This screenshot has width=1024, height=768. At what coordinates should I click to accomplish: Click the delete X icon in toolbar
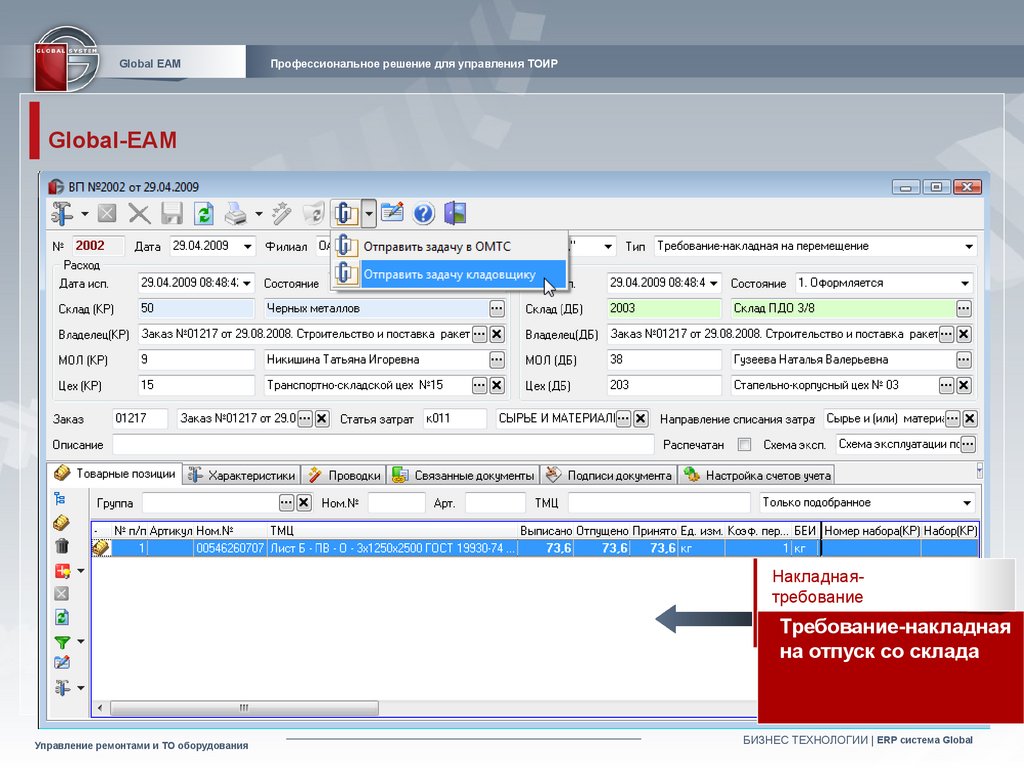139,214
